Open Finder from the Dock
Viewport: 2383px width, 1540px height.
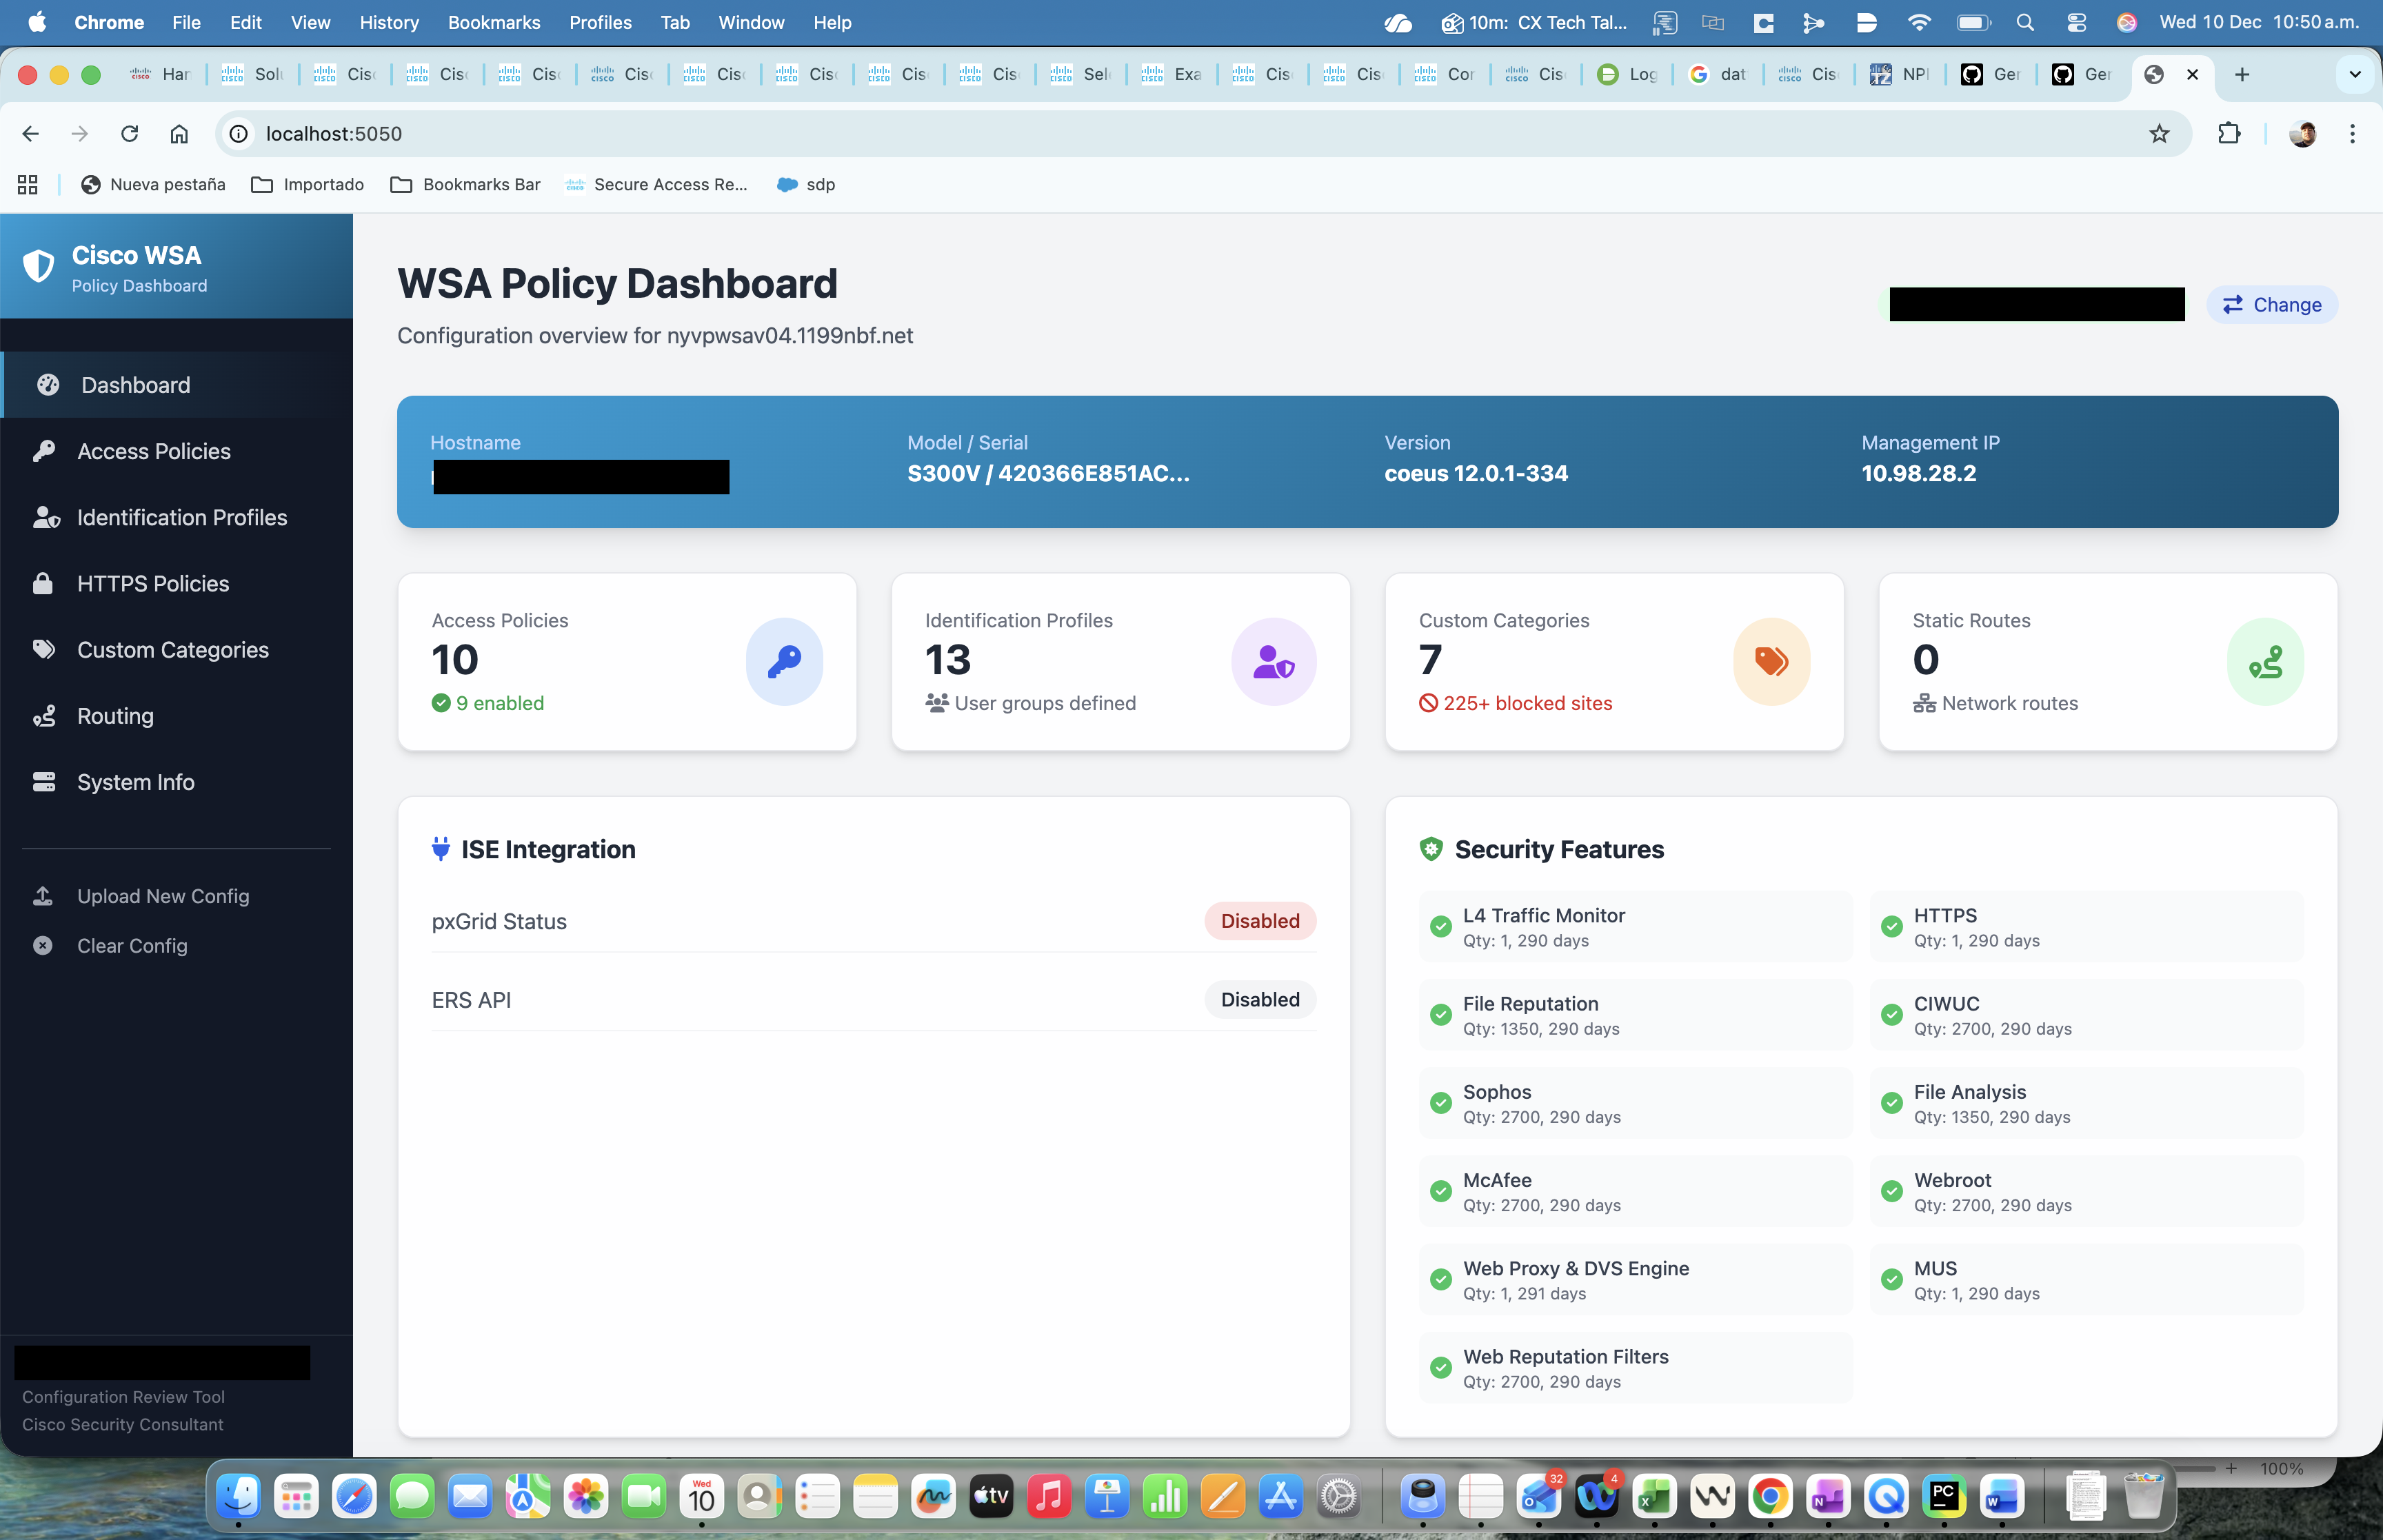coord(239,1496)
